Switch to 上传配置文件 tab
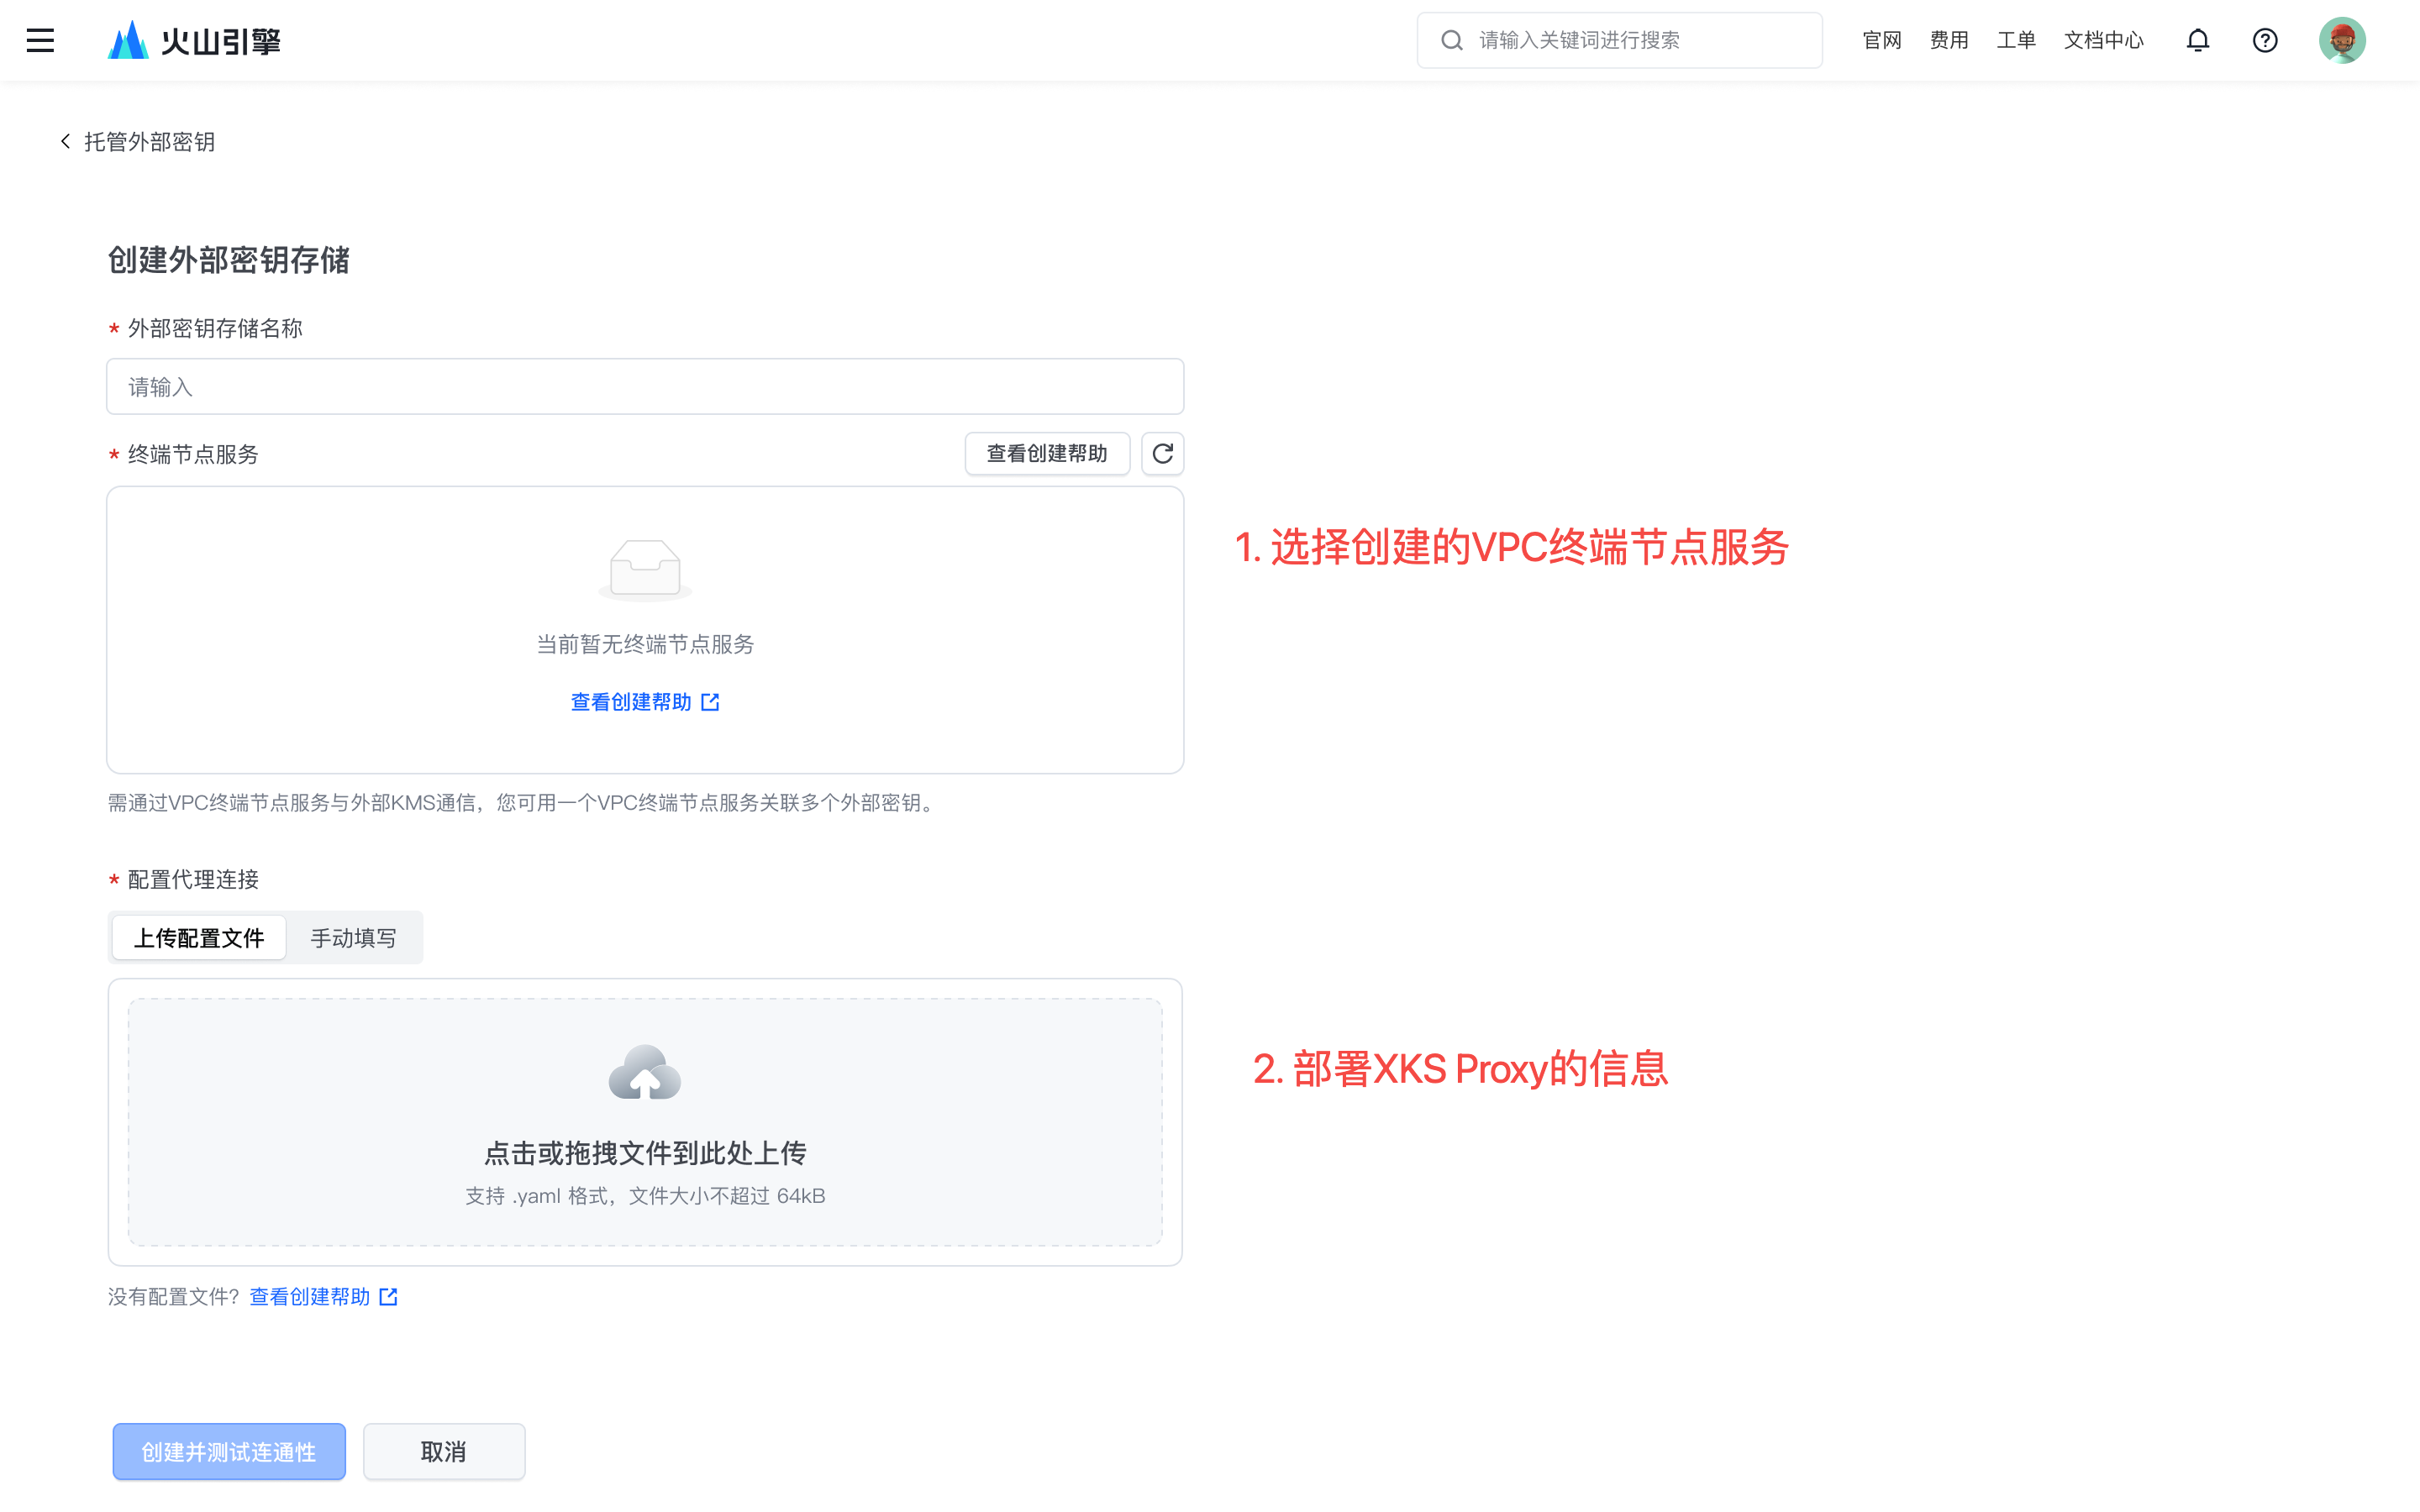2420x1512 pixels. (x=199, y=938)
